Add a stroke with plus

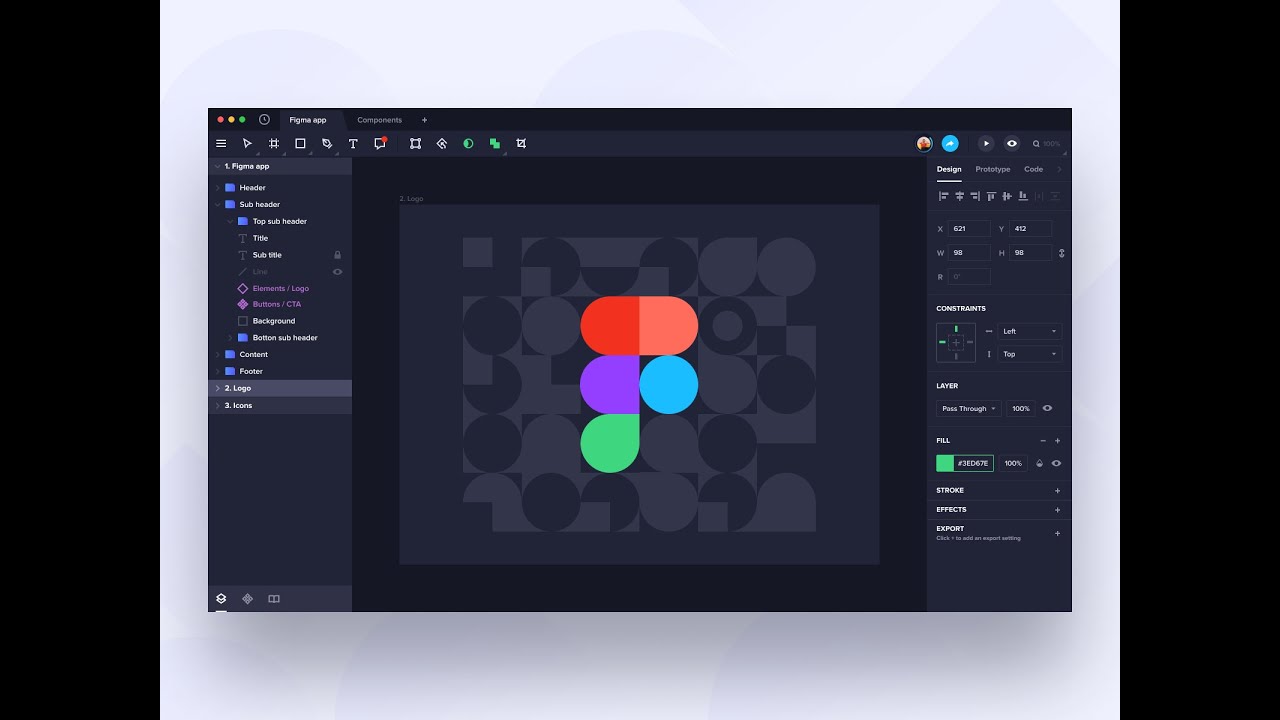(x=1058, y=491)
